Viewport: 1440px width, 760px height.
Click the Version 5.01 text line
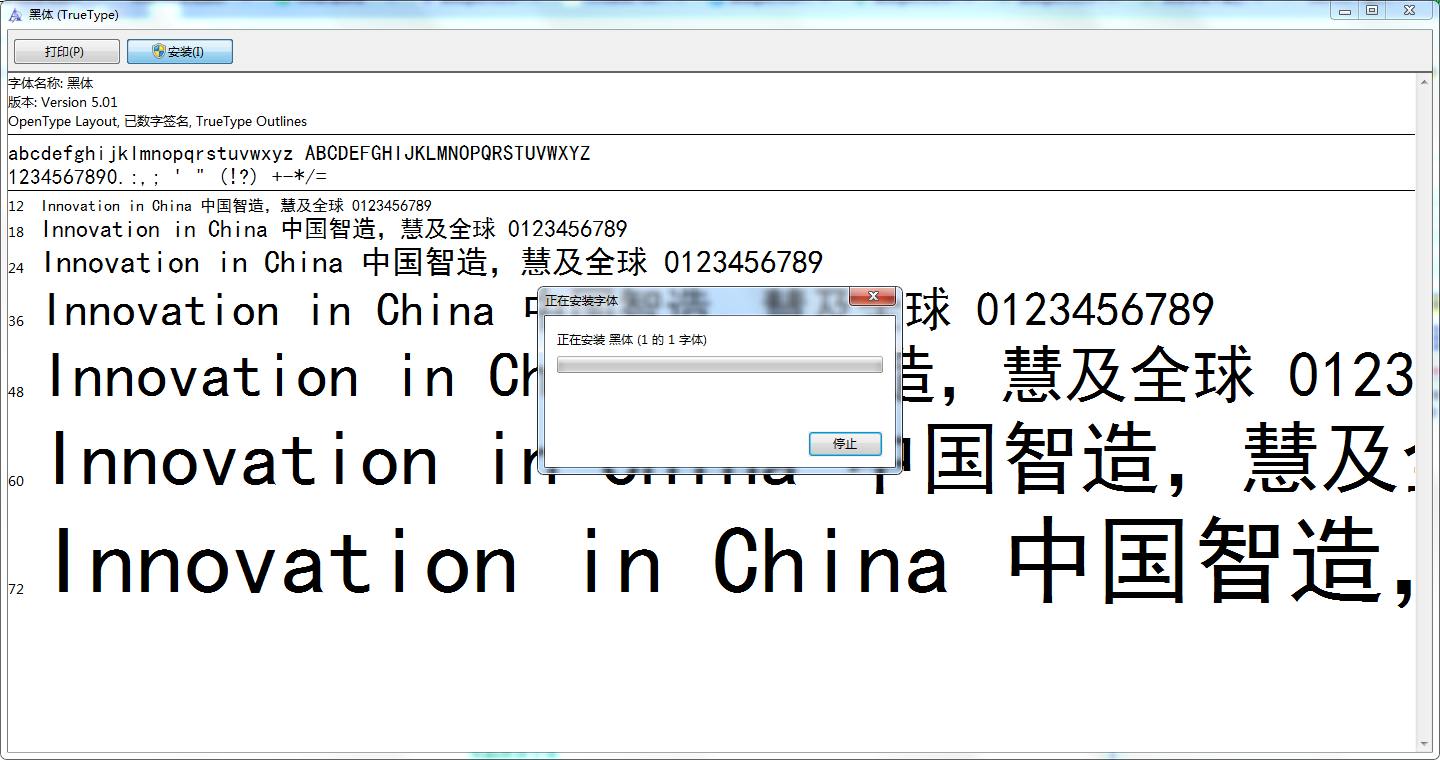[63, 102]
